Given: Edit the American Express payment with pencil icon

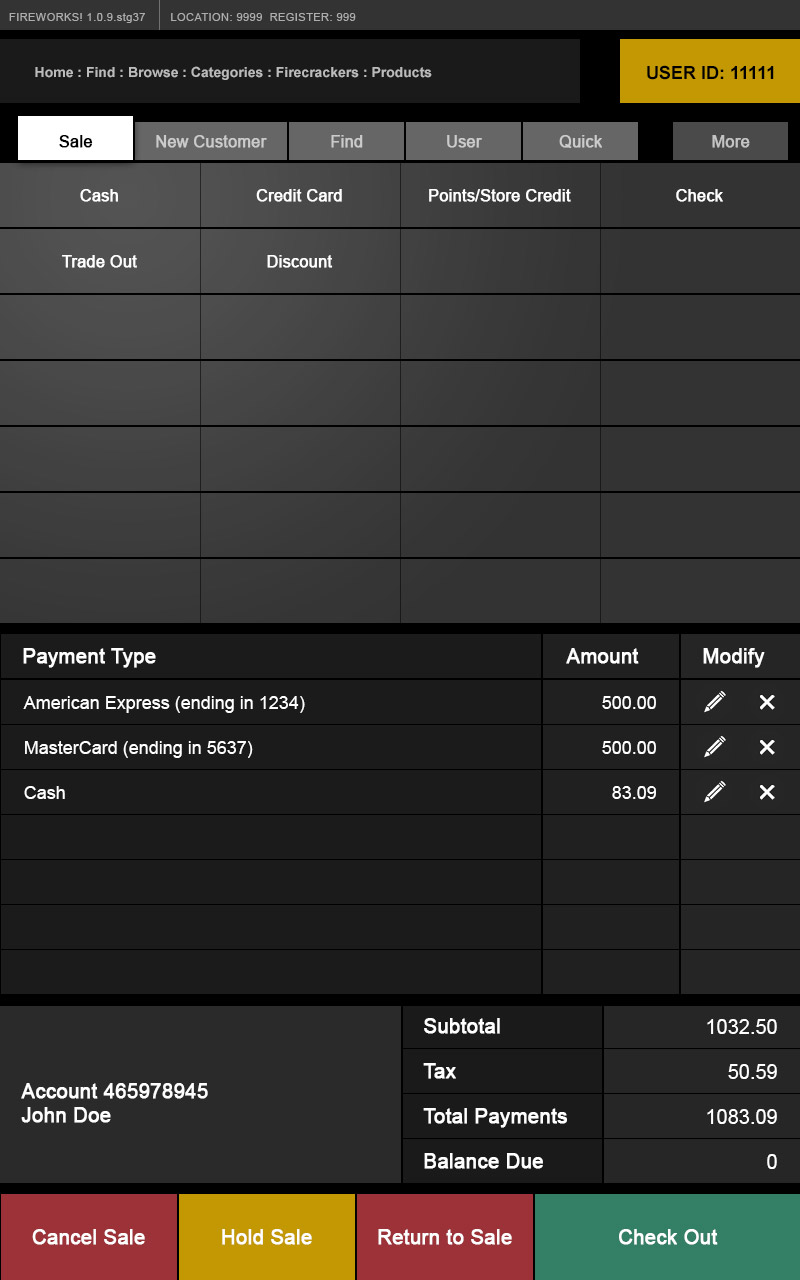Looking at the screenshot, I should point(714,702).
